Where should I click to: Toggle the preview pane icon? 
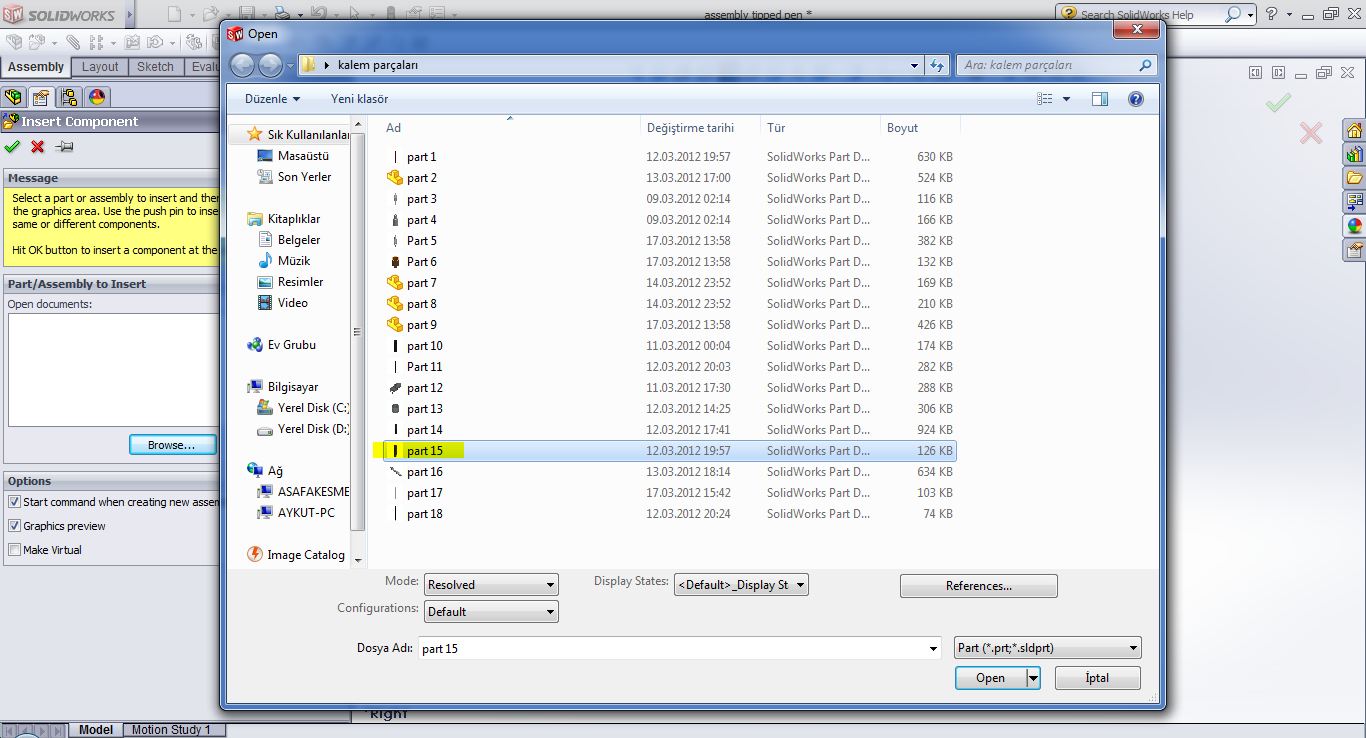click(1100, 99)
